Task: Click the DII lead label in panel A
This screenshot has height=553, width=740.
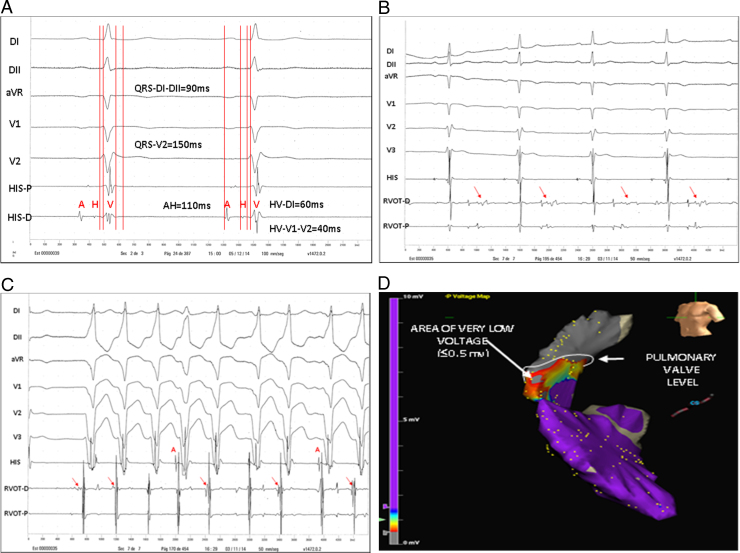Action: (x=15, y=70)
